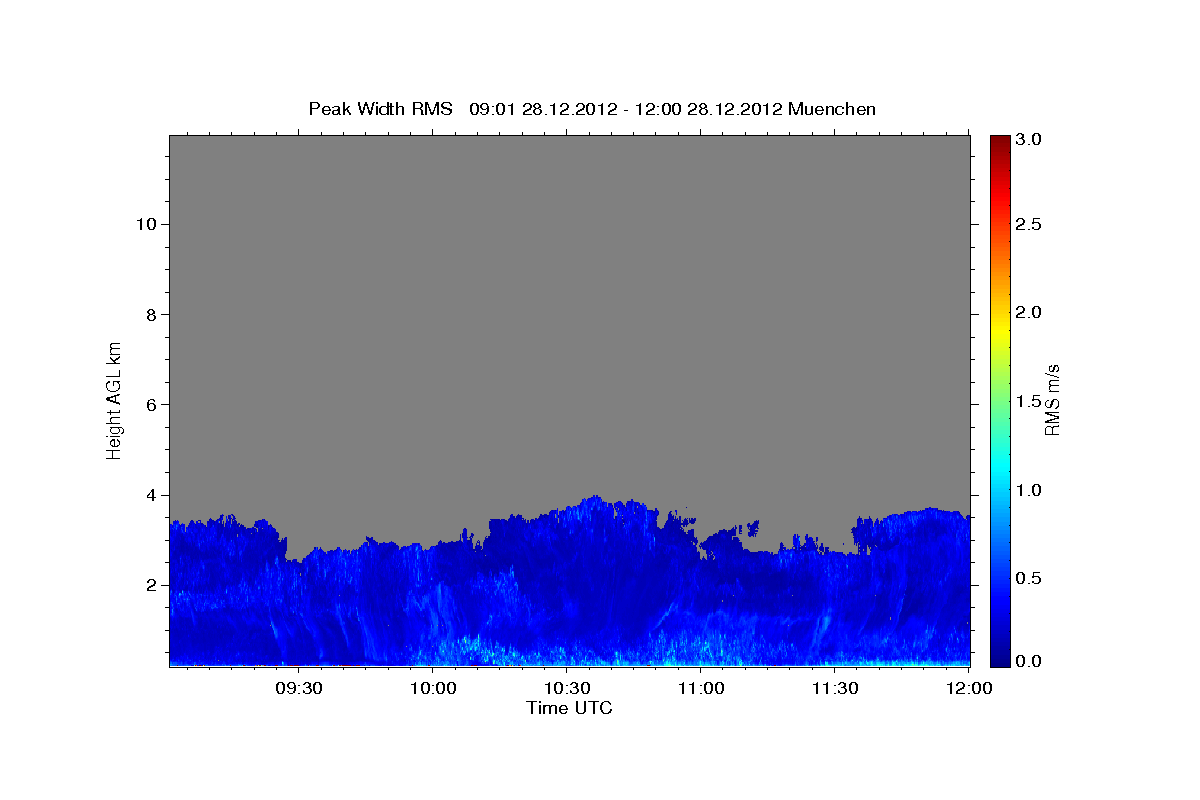Click the colorbar value 1.0
This screenshot has width=1200, height=800.
(1030, 490)
